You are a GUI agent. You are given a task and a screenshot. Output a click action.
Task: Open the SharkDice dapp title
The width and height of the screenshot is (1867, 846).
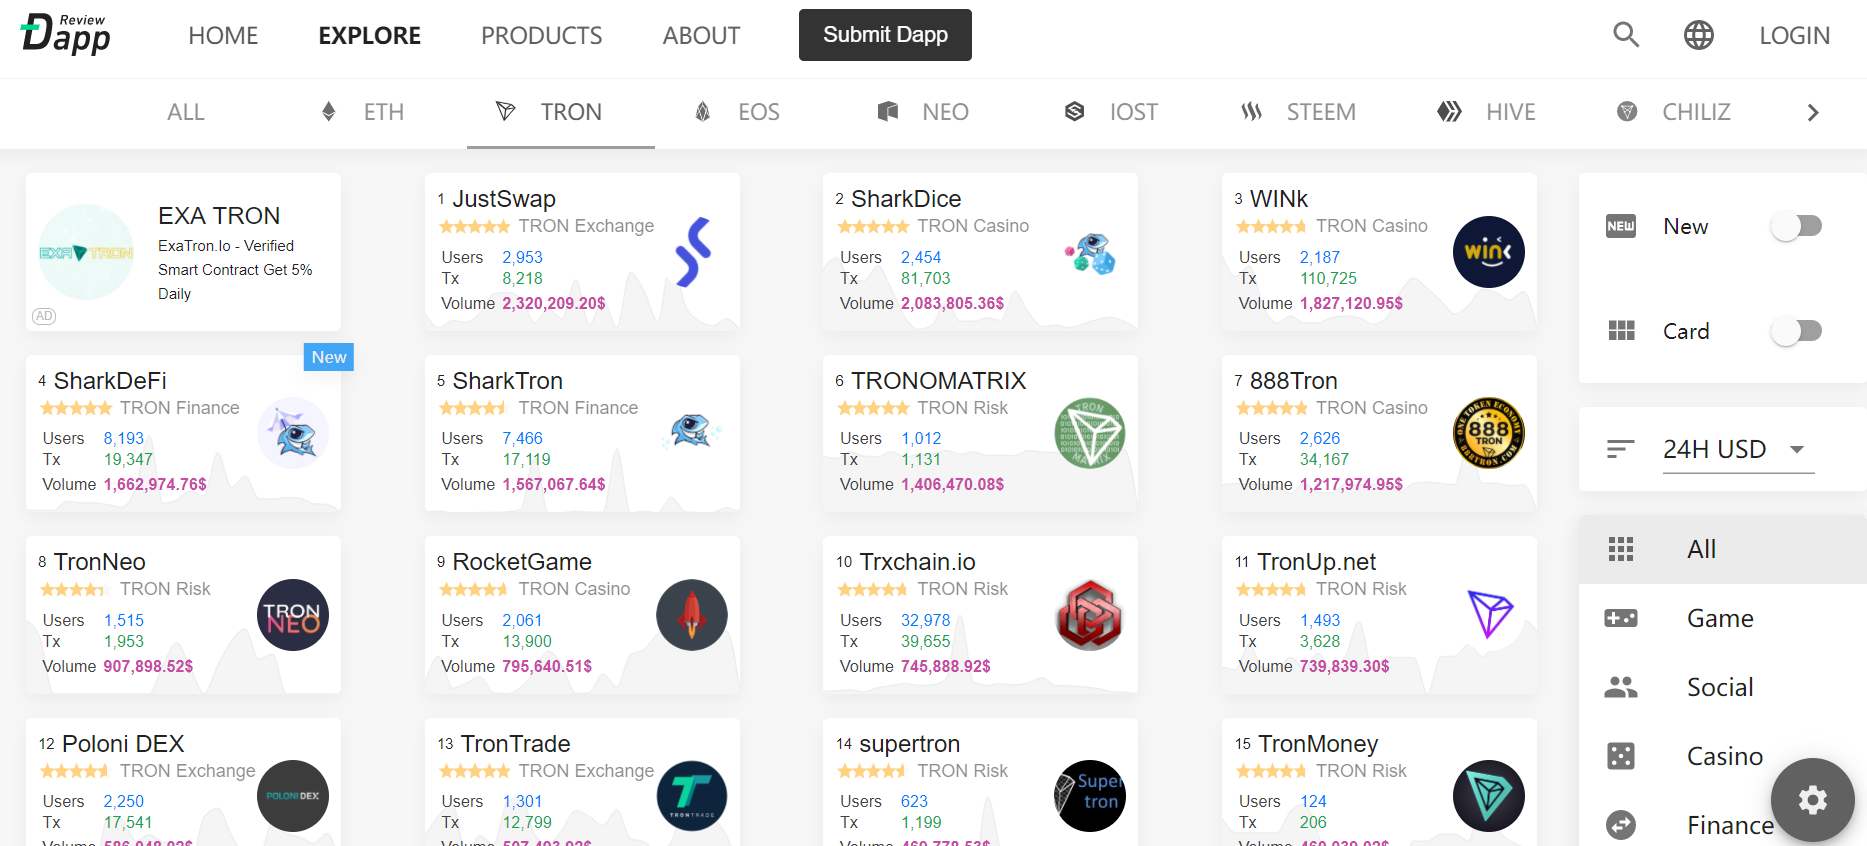click(906, 199)
